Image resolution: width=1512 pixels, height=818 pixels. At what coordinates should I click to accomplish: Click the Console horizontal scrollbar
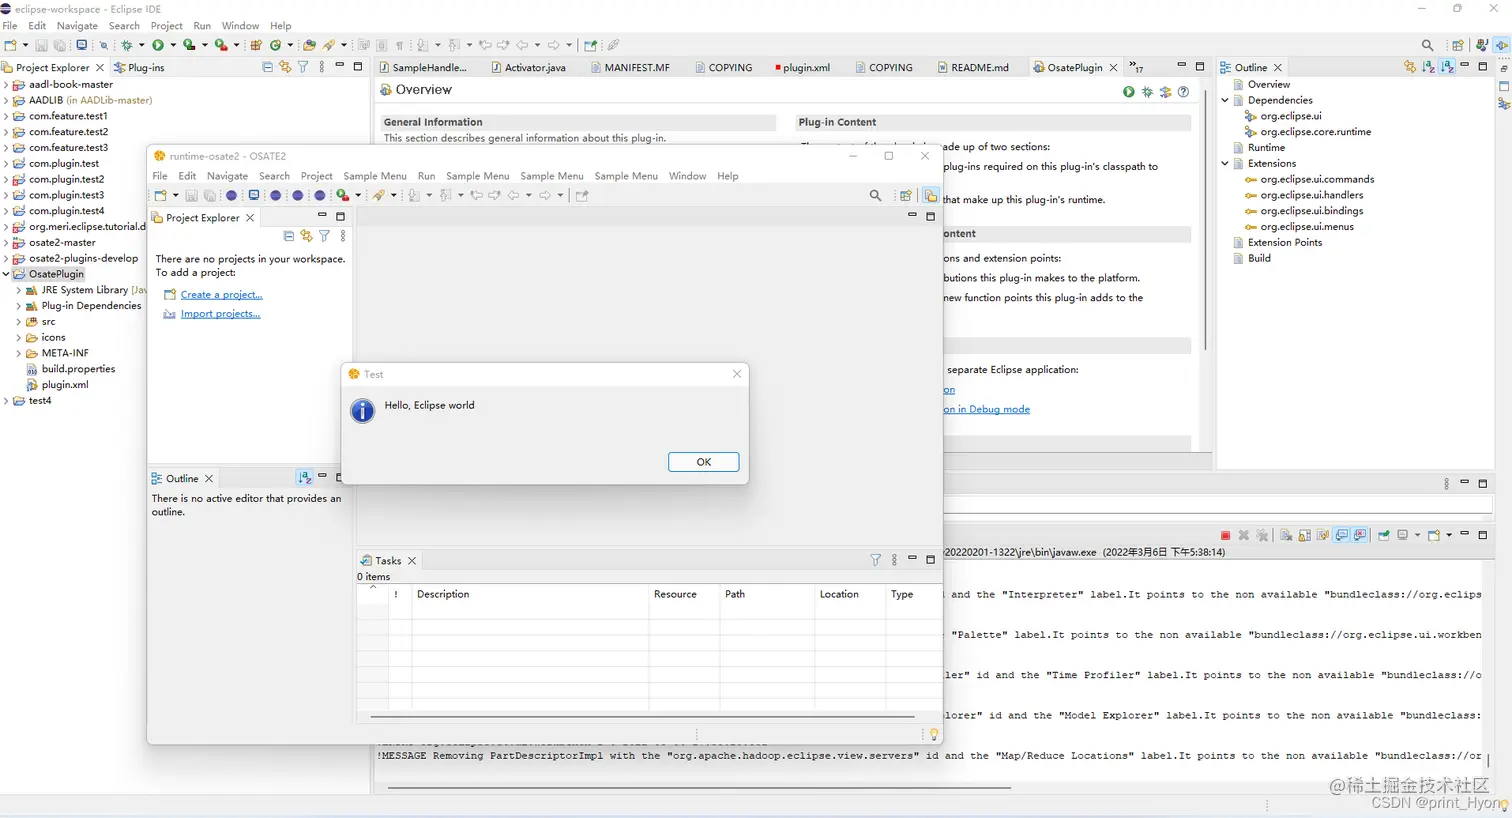(x=699, y=788)
